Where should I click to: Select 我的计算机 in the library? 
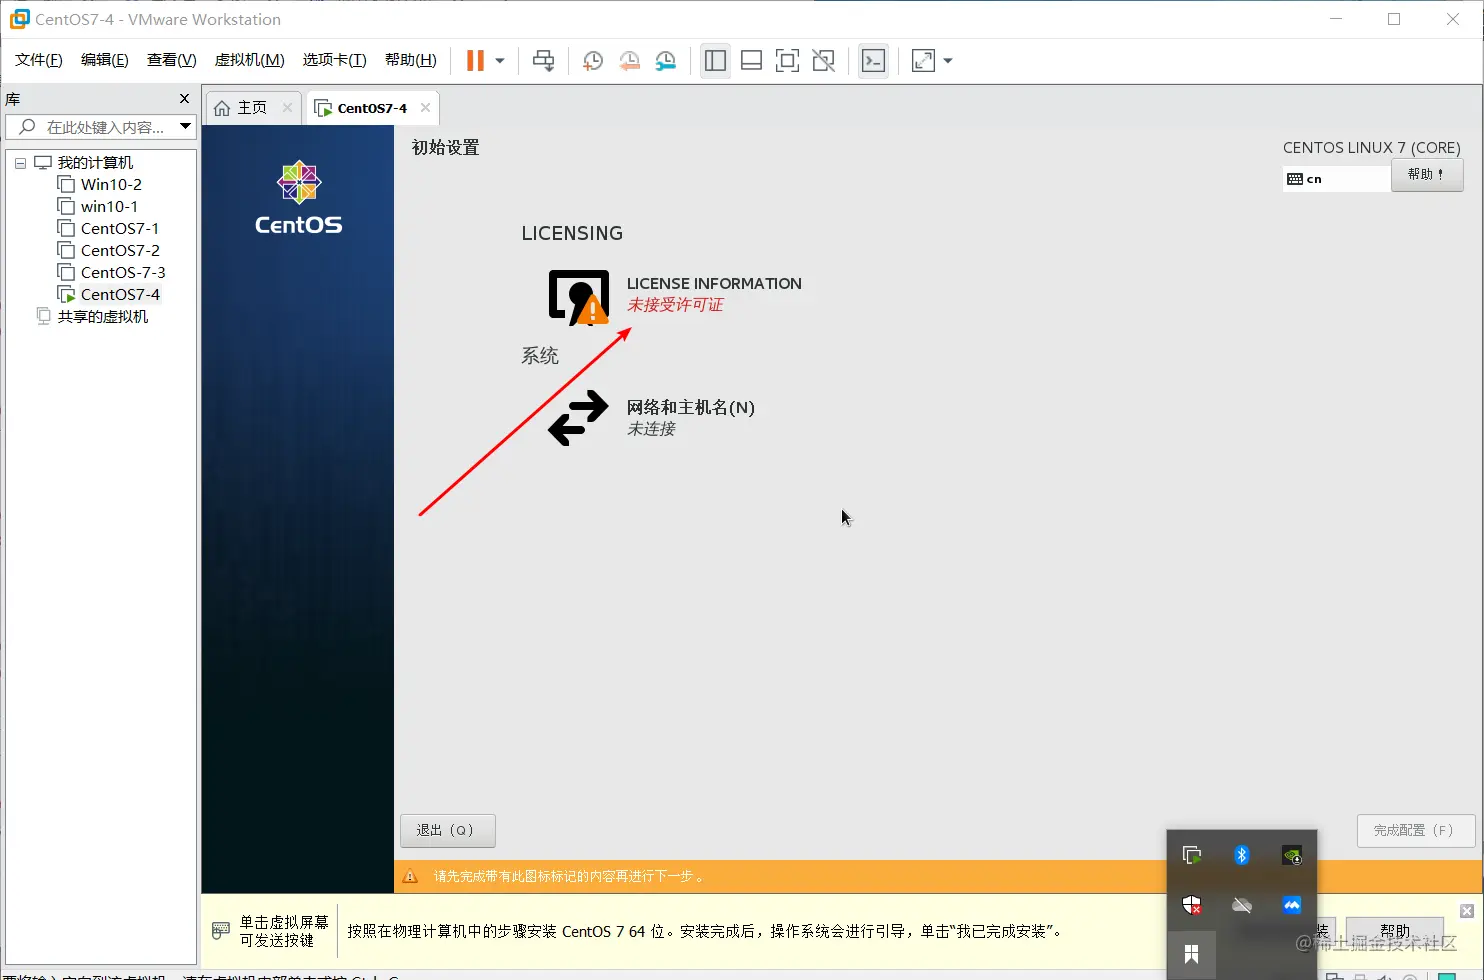(95, 163)
